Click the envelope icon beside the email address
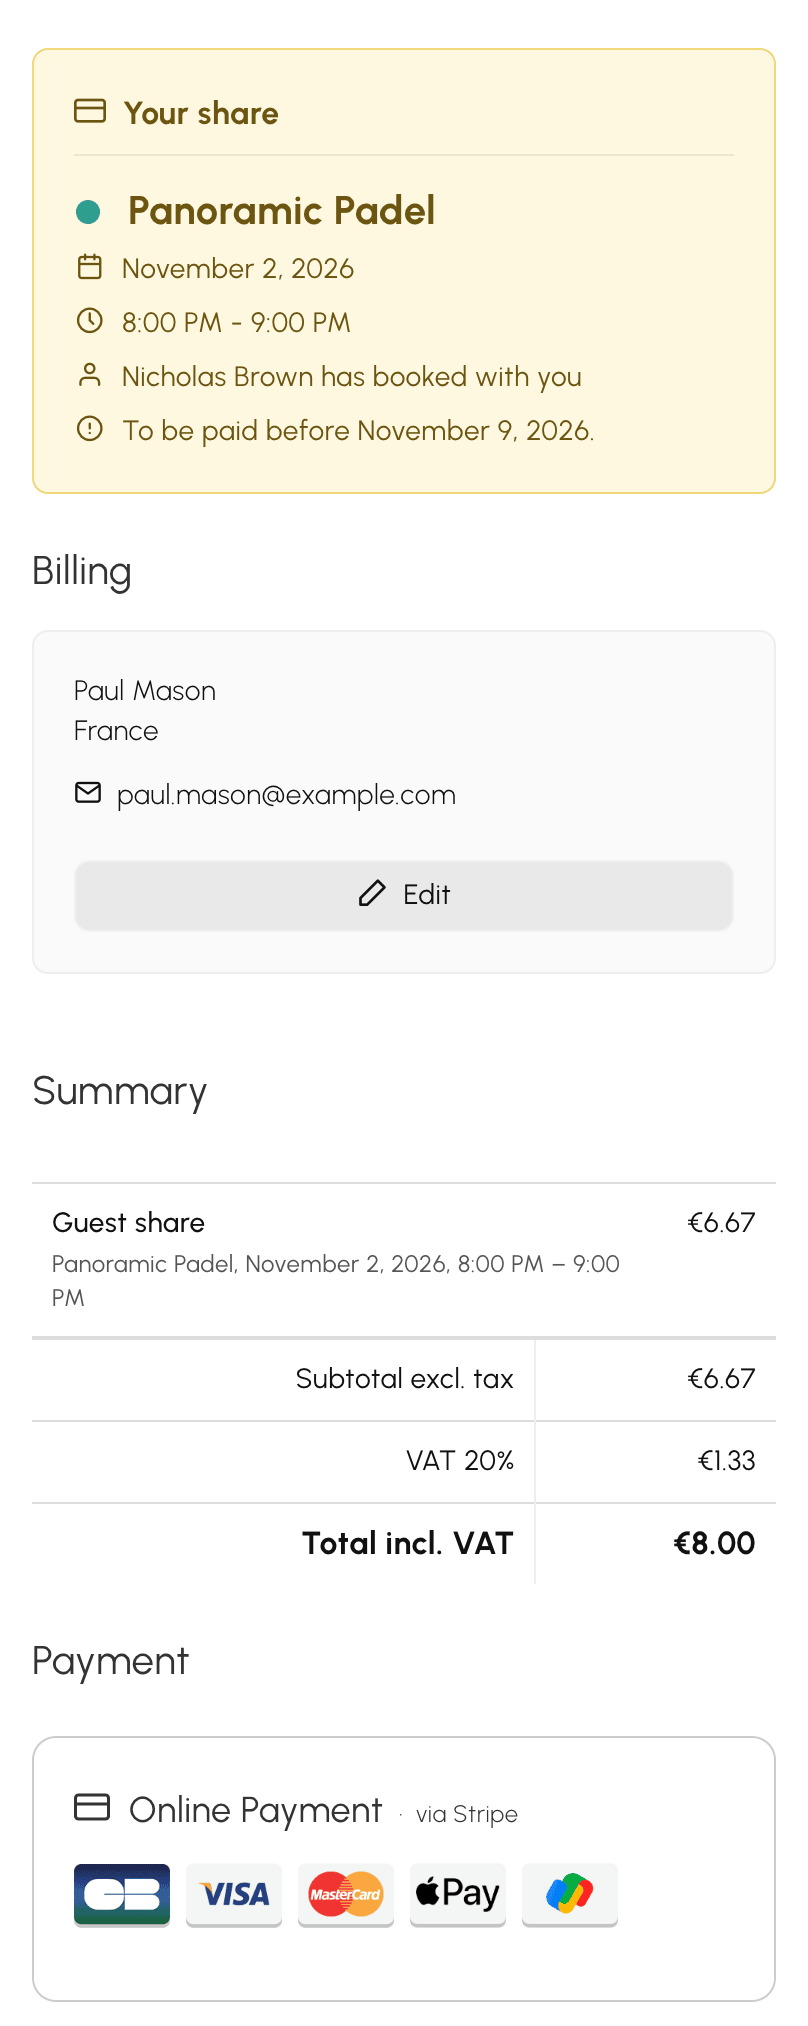Image resolution: width=808 pixels, height=2026 pixels. [x=88, y=793]
